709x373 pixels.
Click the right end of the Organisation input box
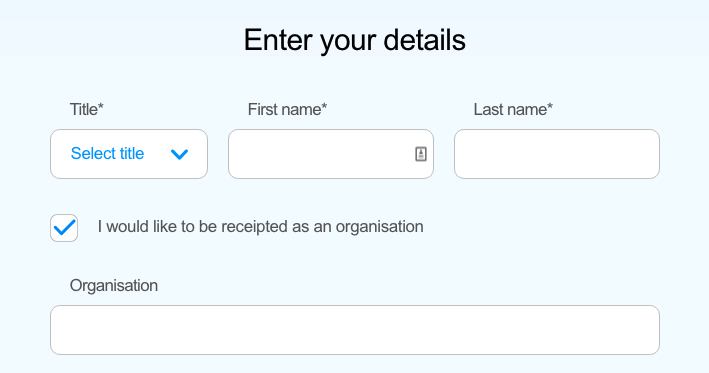pos(644,330)
